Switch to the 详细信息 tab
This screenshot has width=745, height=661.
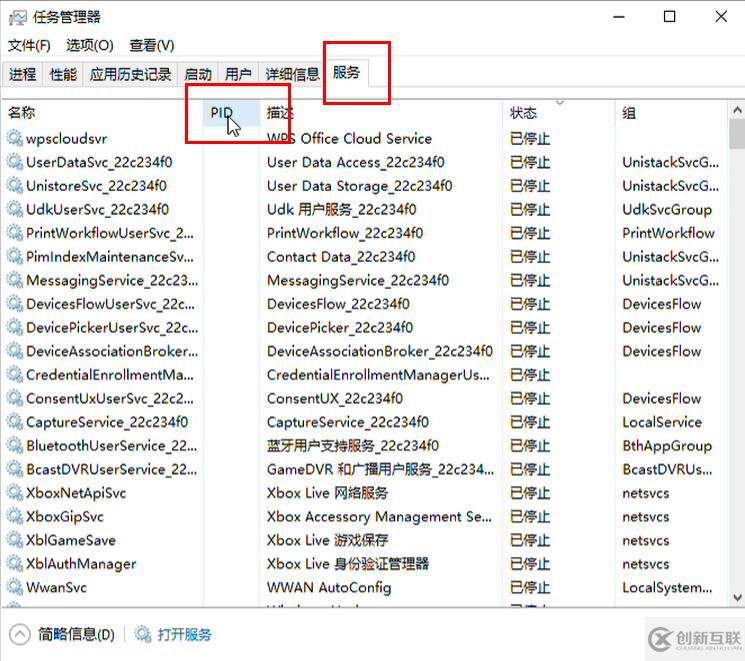click(292, 75)
